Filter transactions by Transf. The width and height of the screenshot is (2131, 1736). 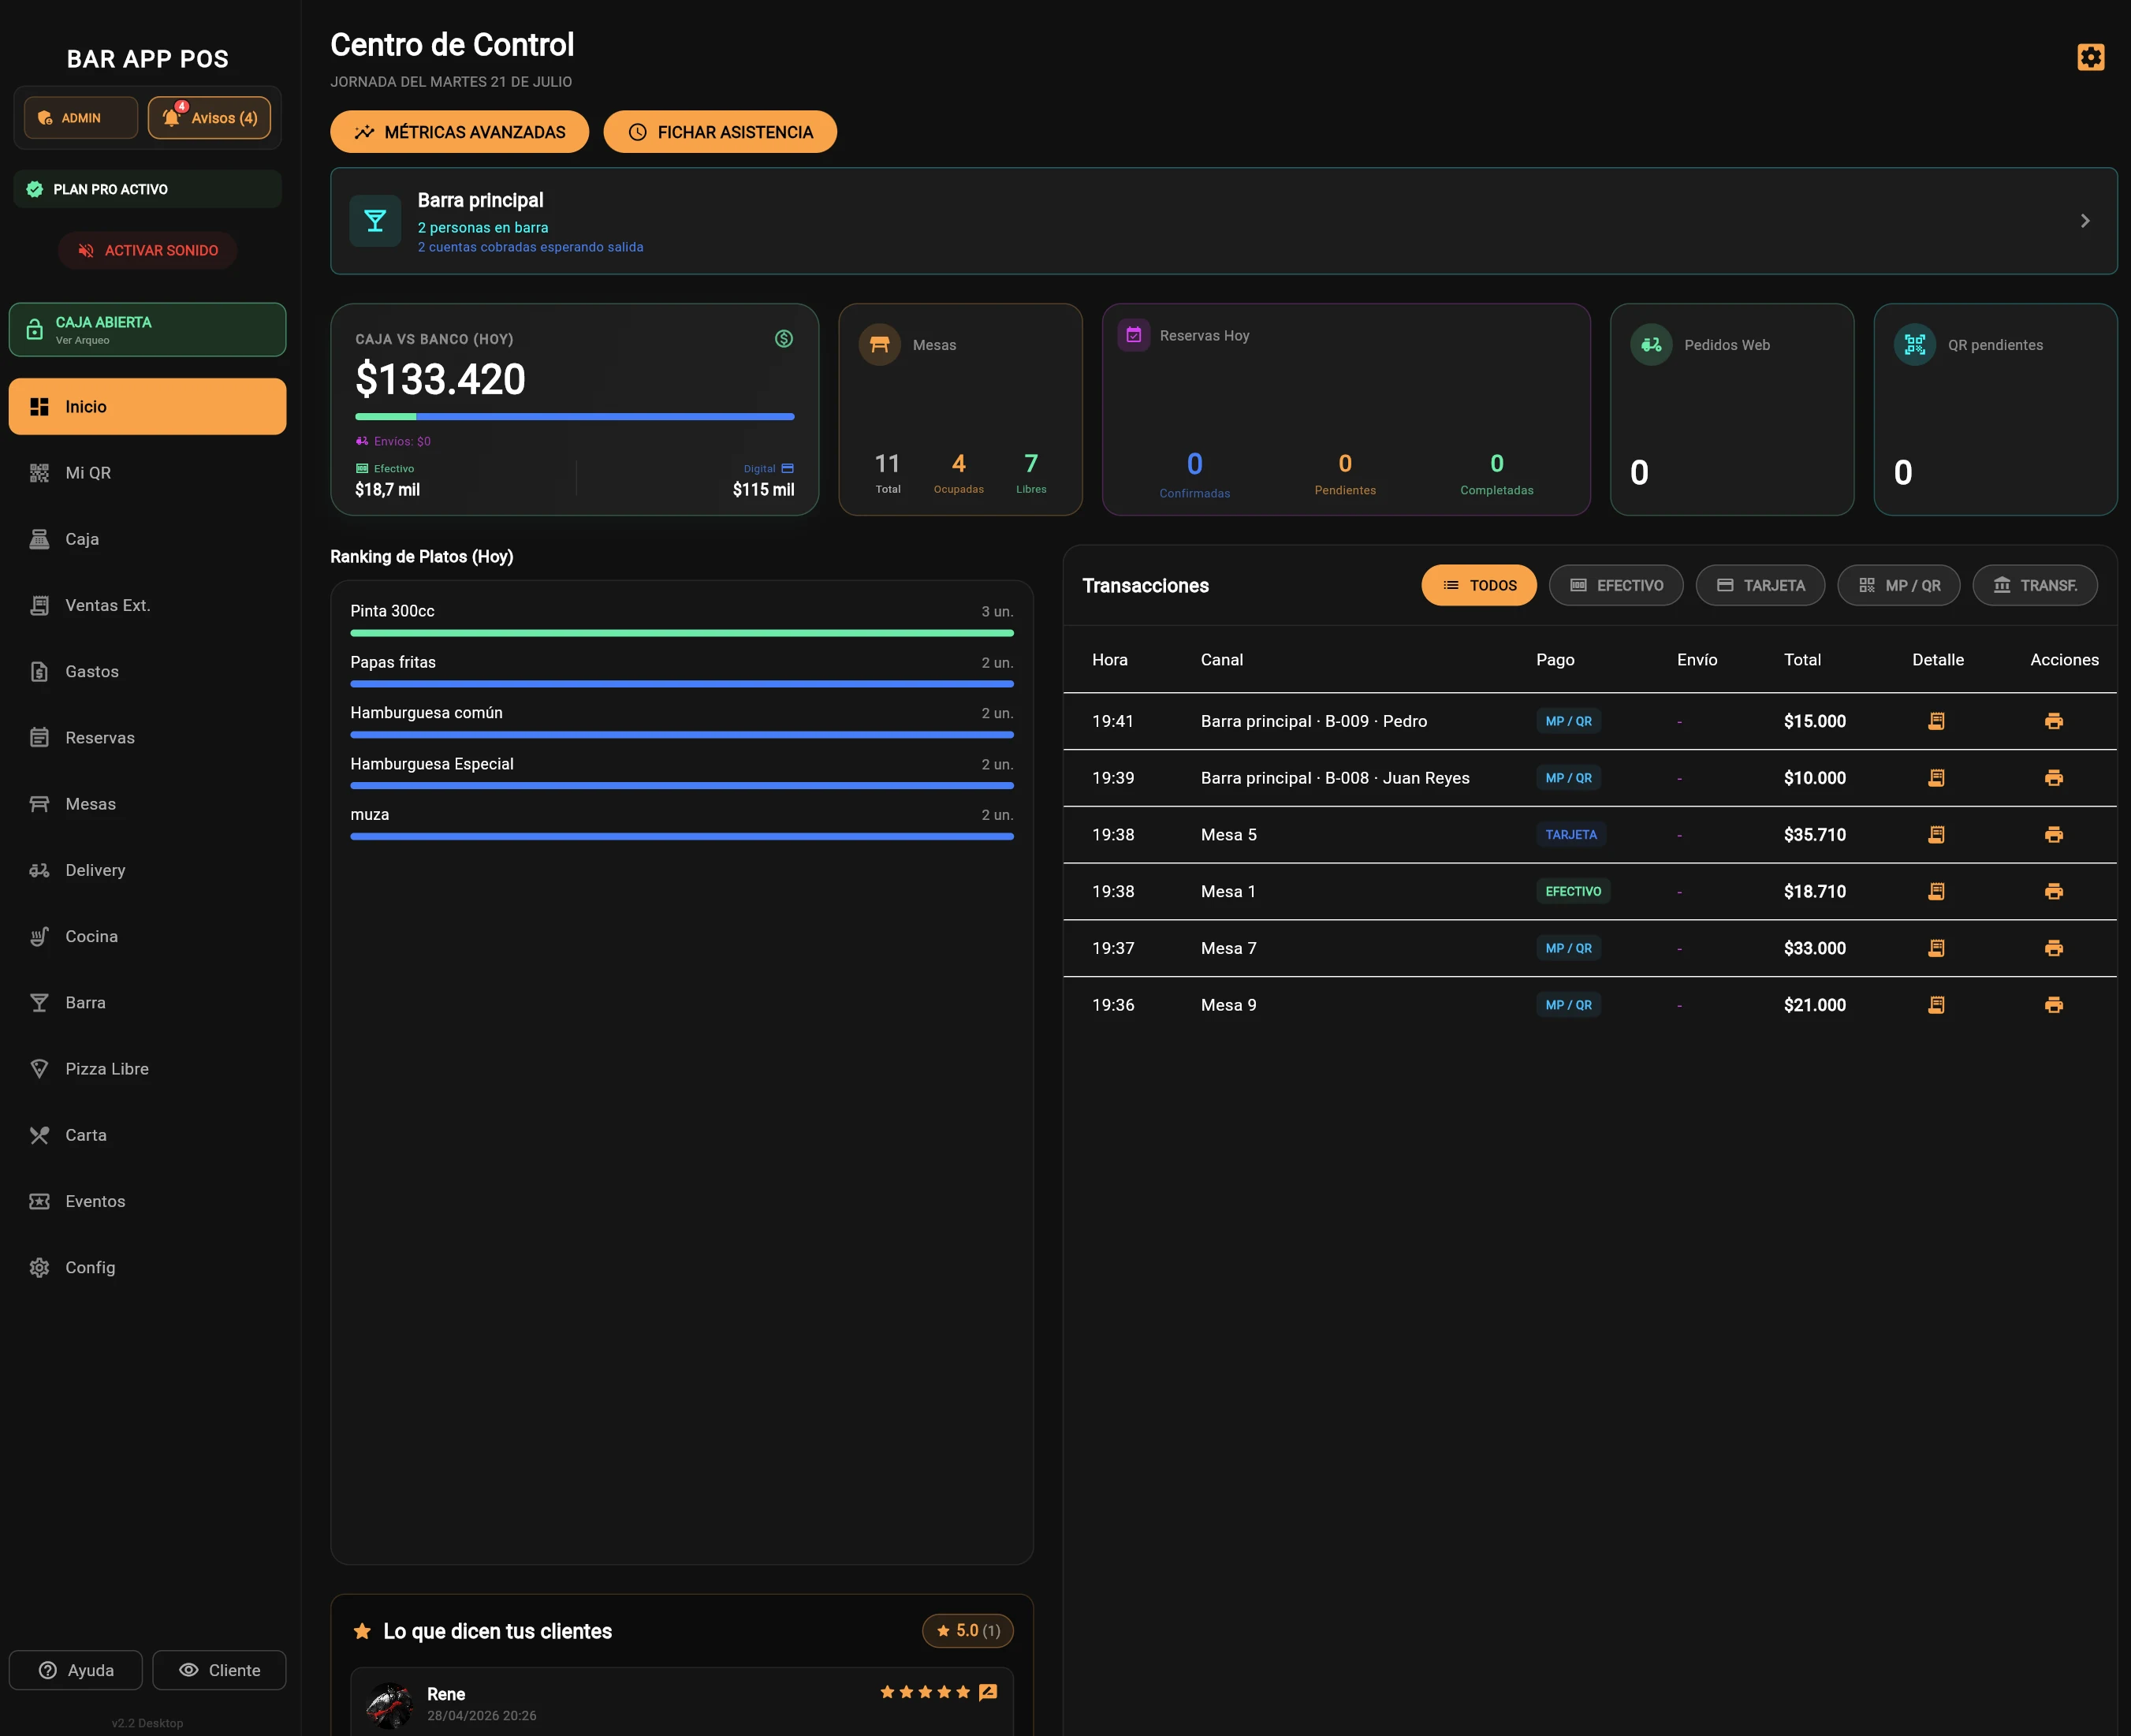click(2034, 585)
